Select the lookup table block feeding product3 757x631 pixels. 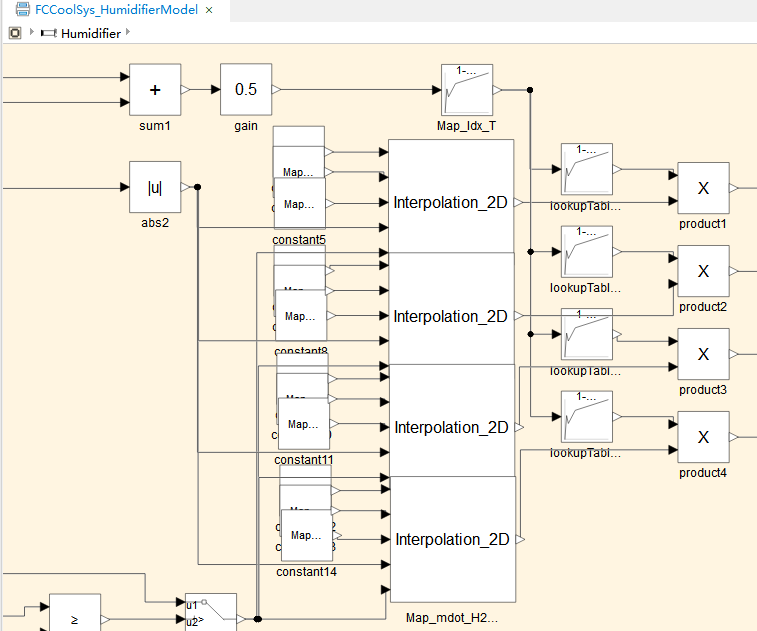point(587,334)
